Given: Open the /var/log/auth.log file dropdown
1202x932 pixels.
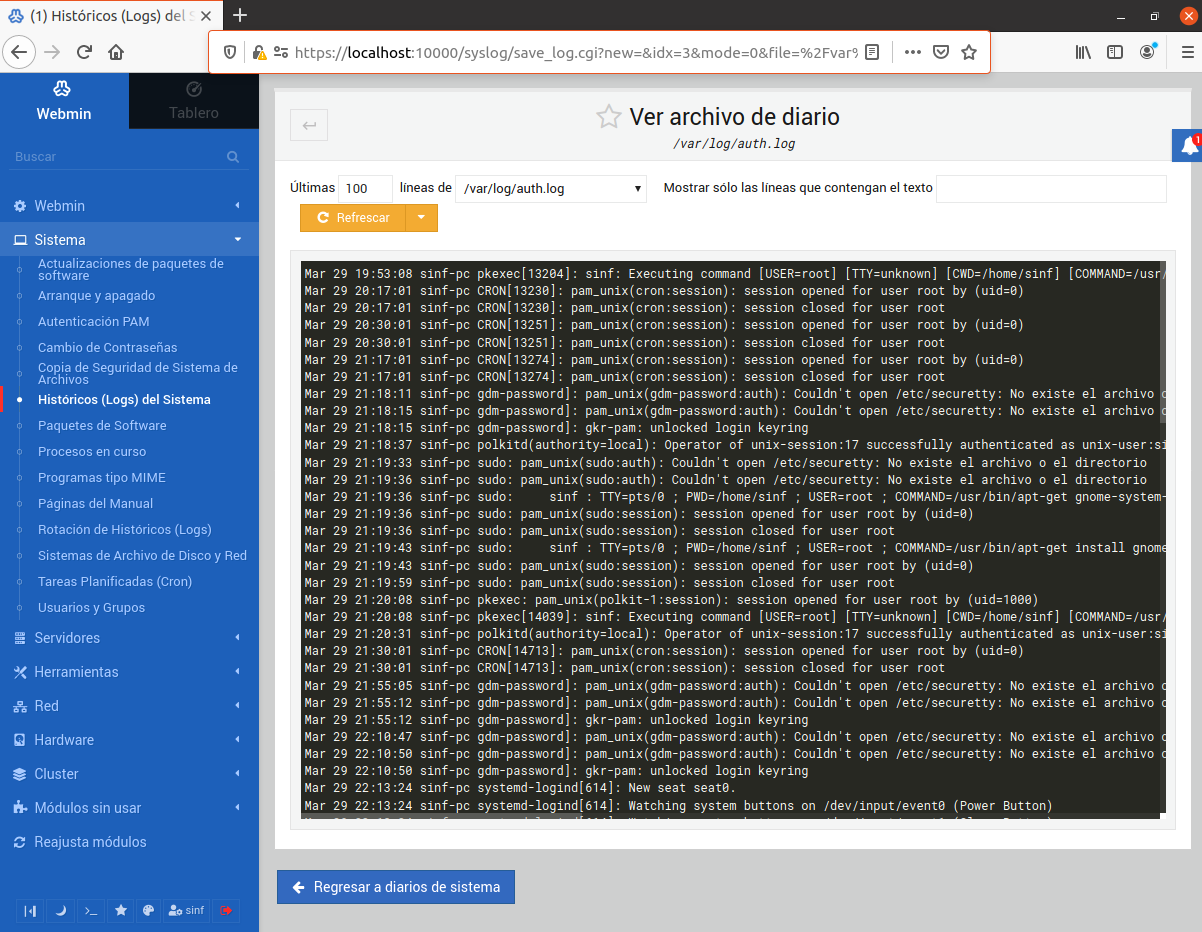Looking at the screenshot, I should pos(550,188).
